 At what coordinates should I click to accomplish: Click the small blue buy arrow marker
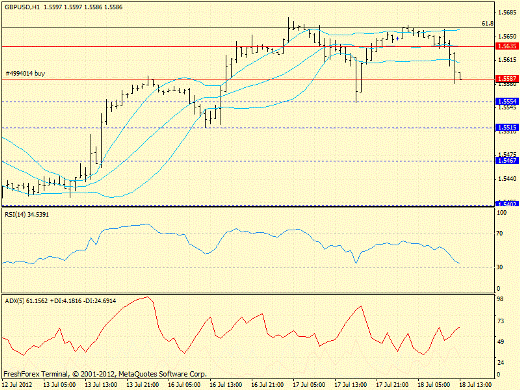pyautogui.click(x=398, y=39)
